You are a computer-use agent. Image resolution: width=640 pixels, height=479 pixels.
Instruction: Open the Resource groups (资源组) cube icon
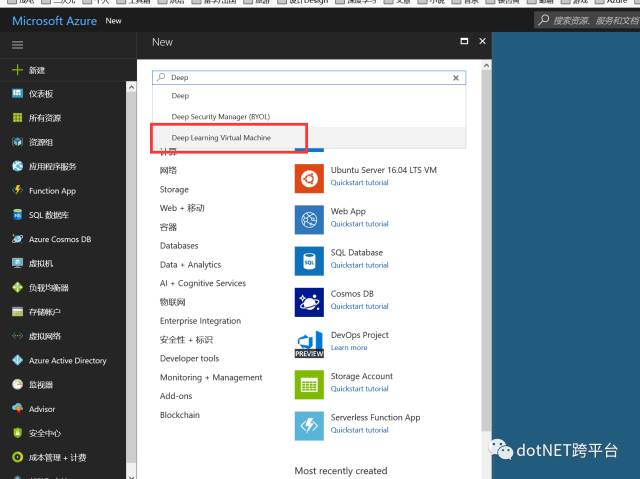(17, 142)
